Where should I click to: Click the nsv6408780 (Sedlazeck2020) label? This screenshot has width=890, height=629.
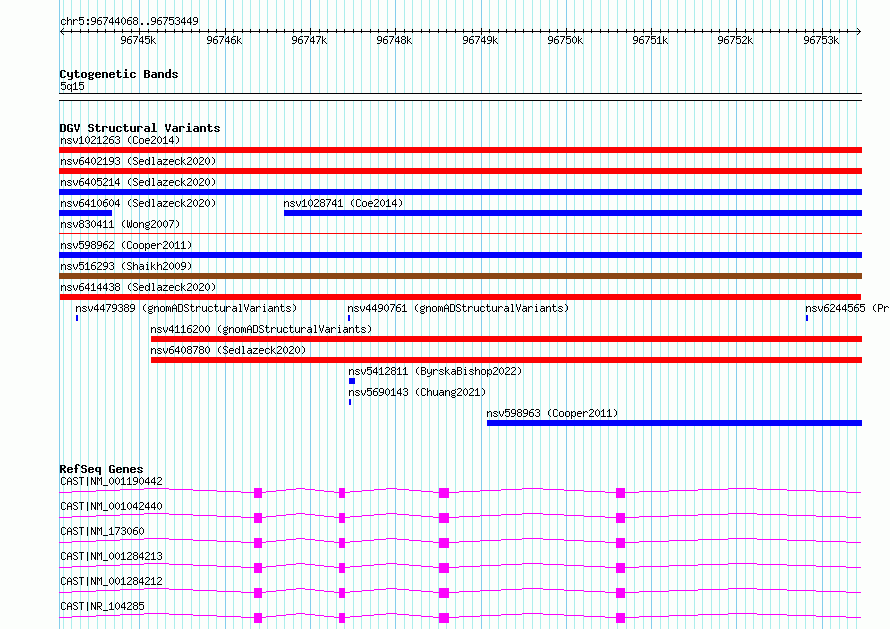click(x=228, y=350)
